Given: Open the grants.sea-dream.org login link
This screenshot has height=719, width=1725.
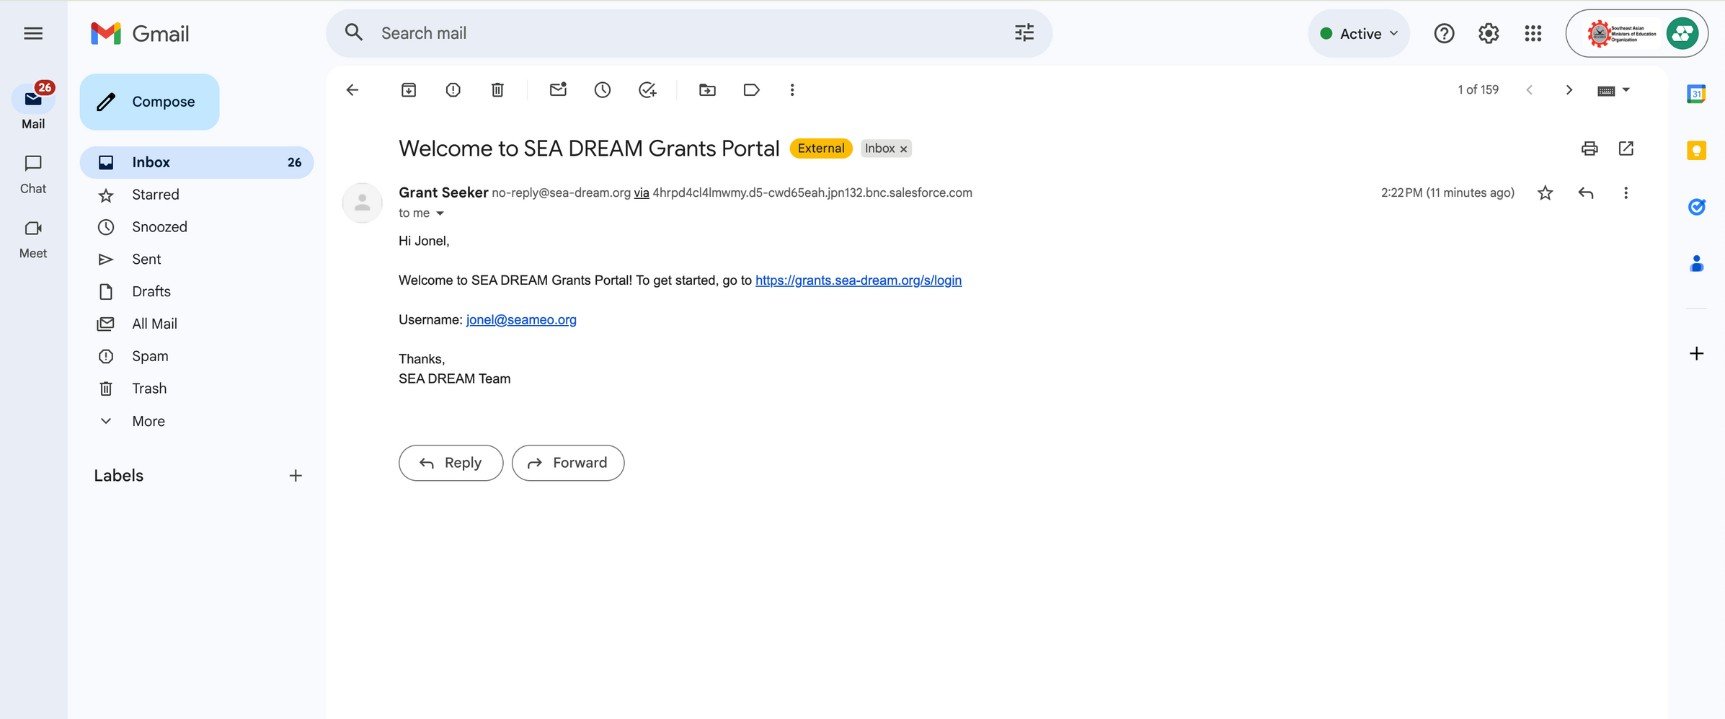Looking at the screenshot, I should click(858, 281).
